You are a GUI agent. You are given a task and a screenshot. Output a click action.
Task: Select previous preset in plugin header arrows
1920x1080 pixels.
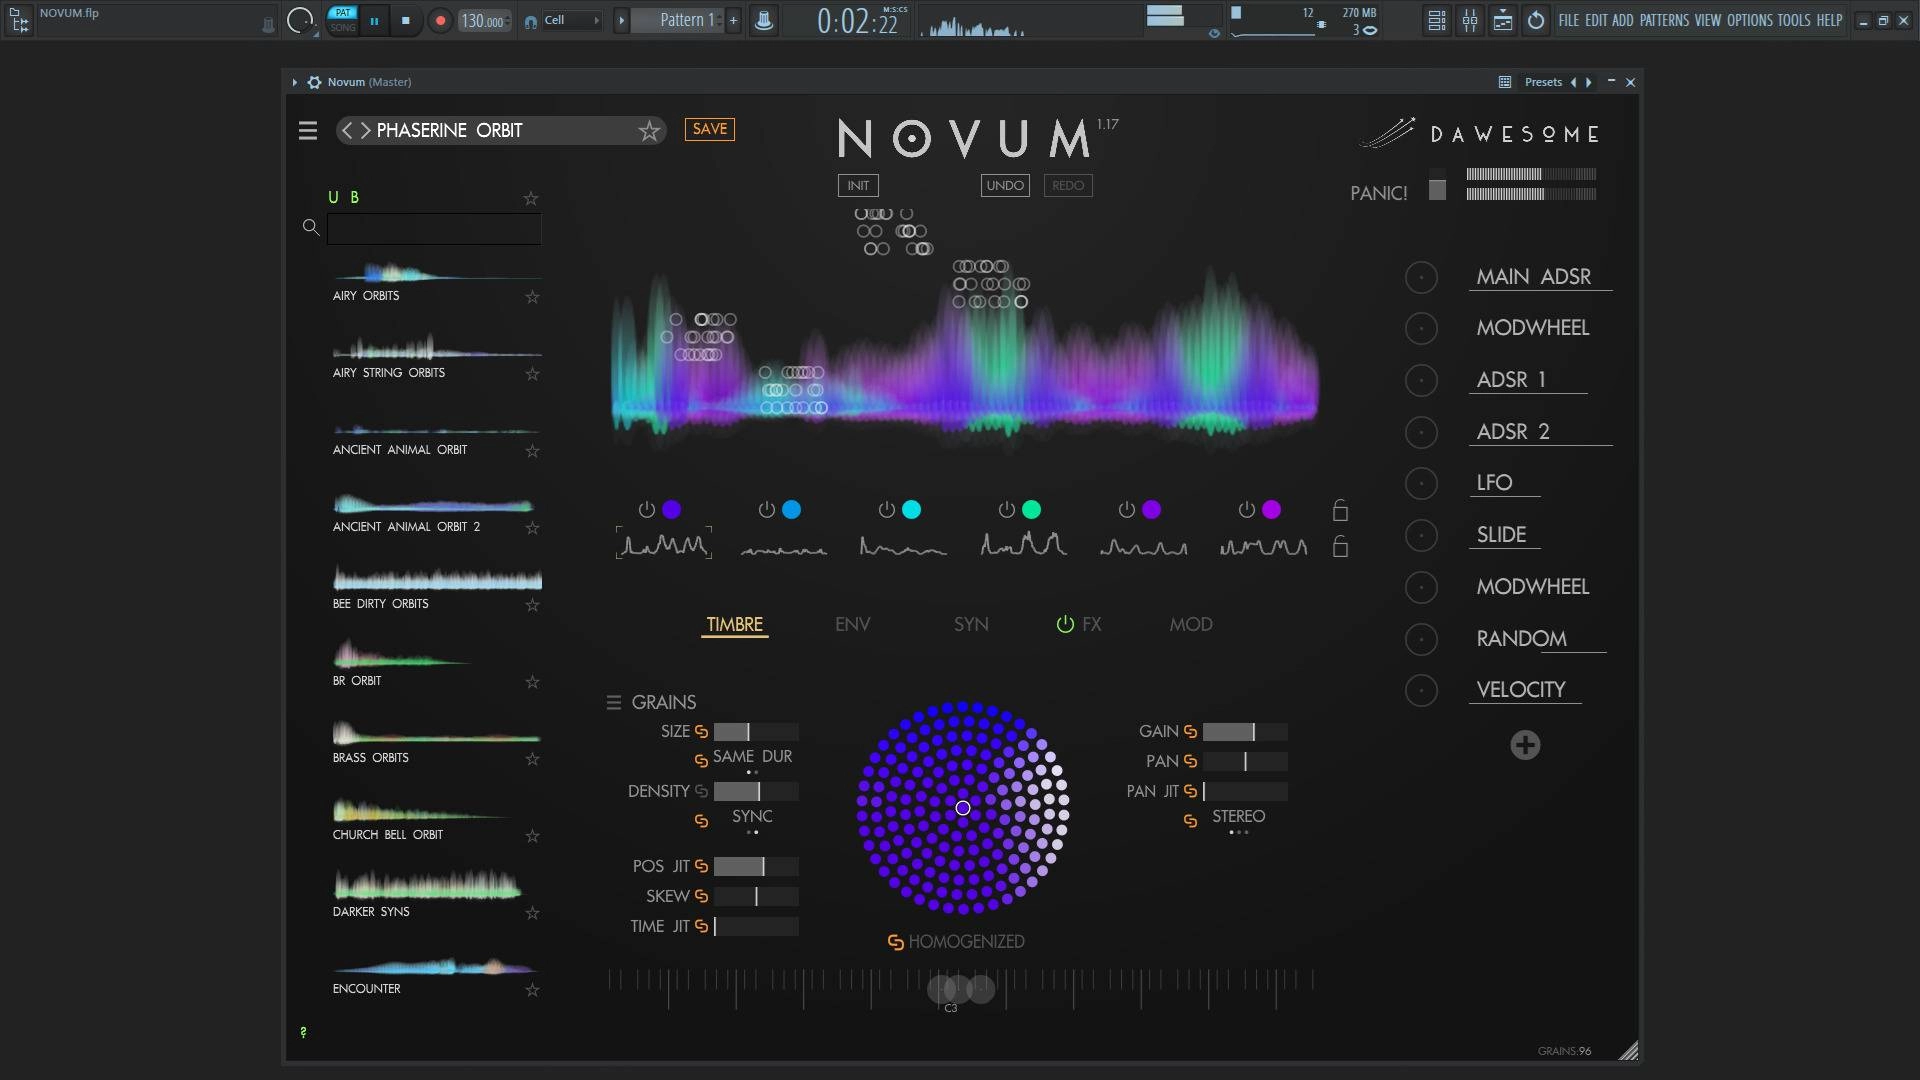click(1574, 82)
